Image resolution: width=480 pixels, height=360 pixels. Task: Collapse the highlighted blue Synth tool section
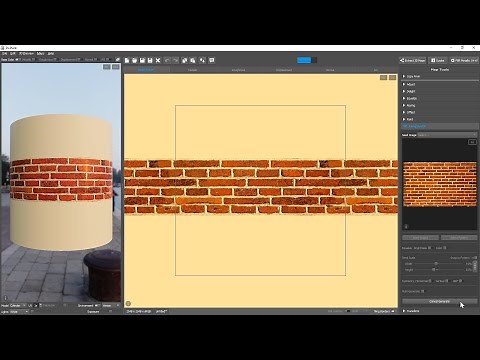(x=439, y=126)
